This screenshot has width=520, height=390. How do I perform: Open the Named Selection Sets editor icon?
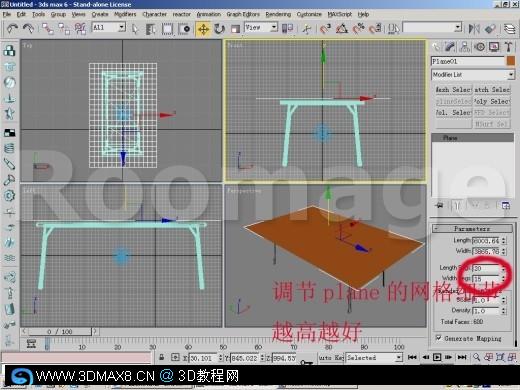(x=394, y=29)
